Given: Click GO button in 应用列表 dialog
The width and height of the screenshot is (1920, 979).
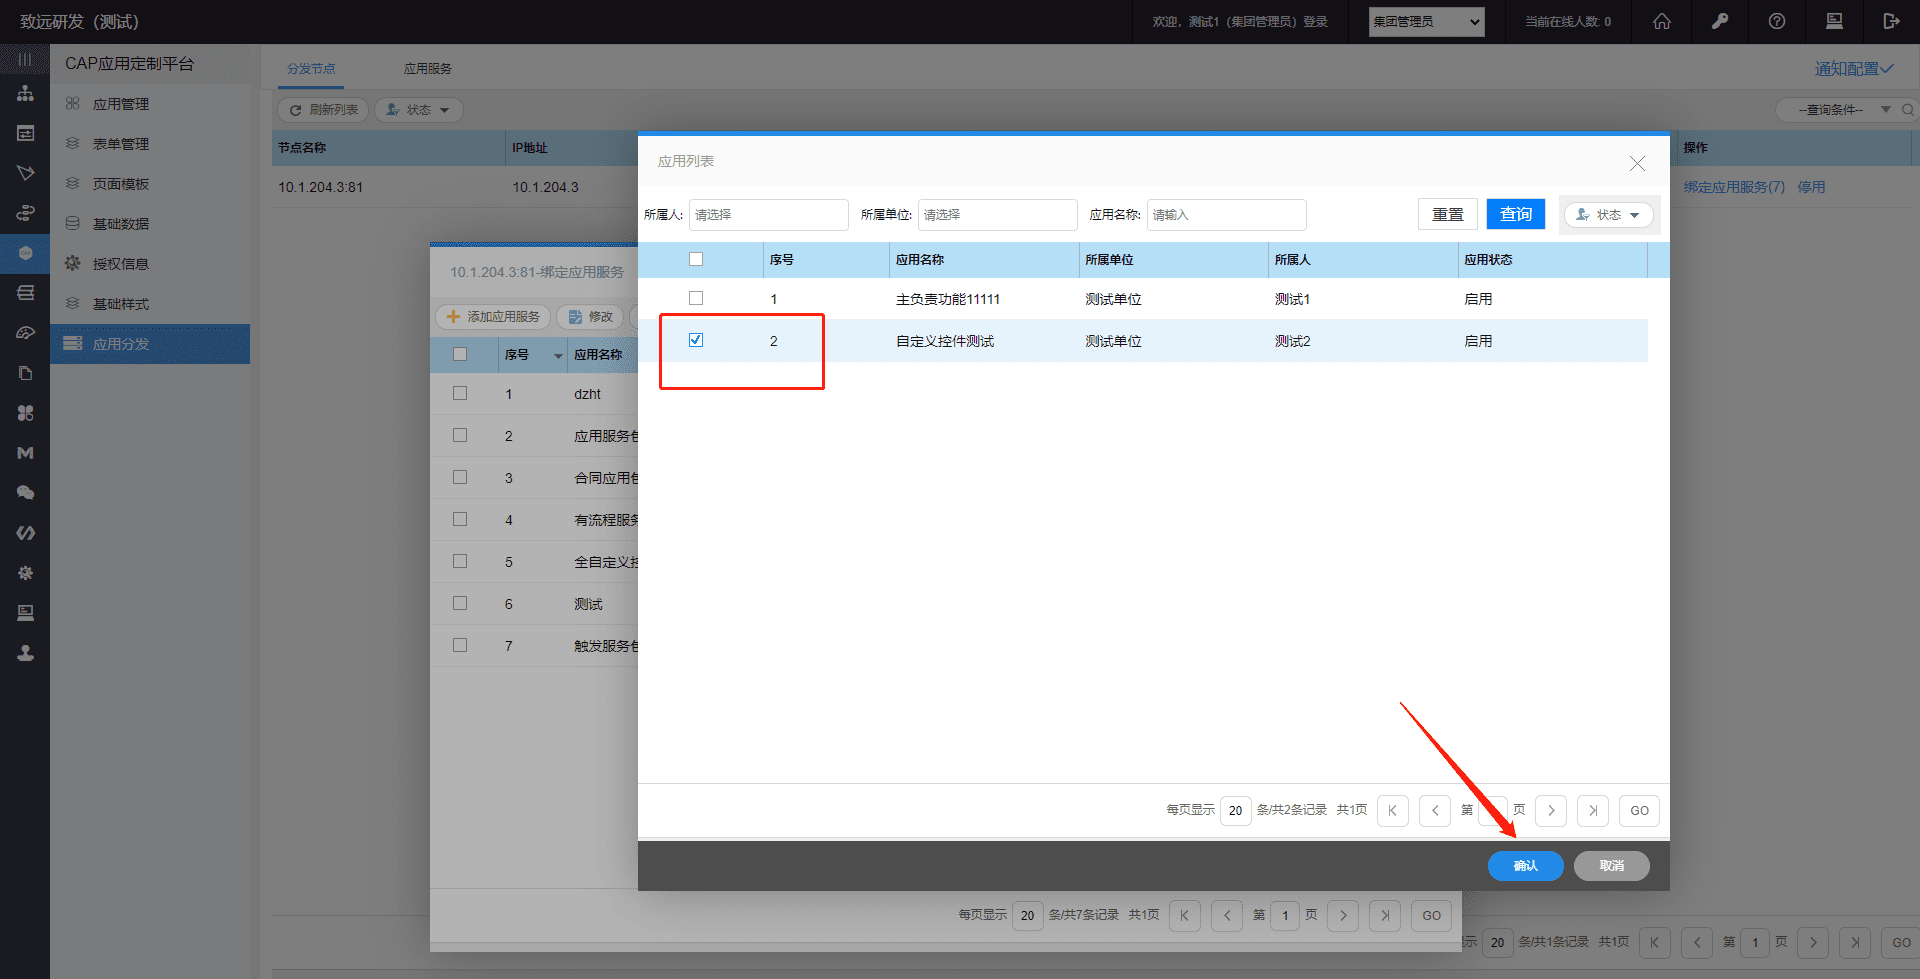Looking at the screenshot, I should coord(1639,811).
